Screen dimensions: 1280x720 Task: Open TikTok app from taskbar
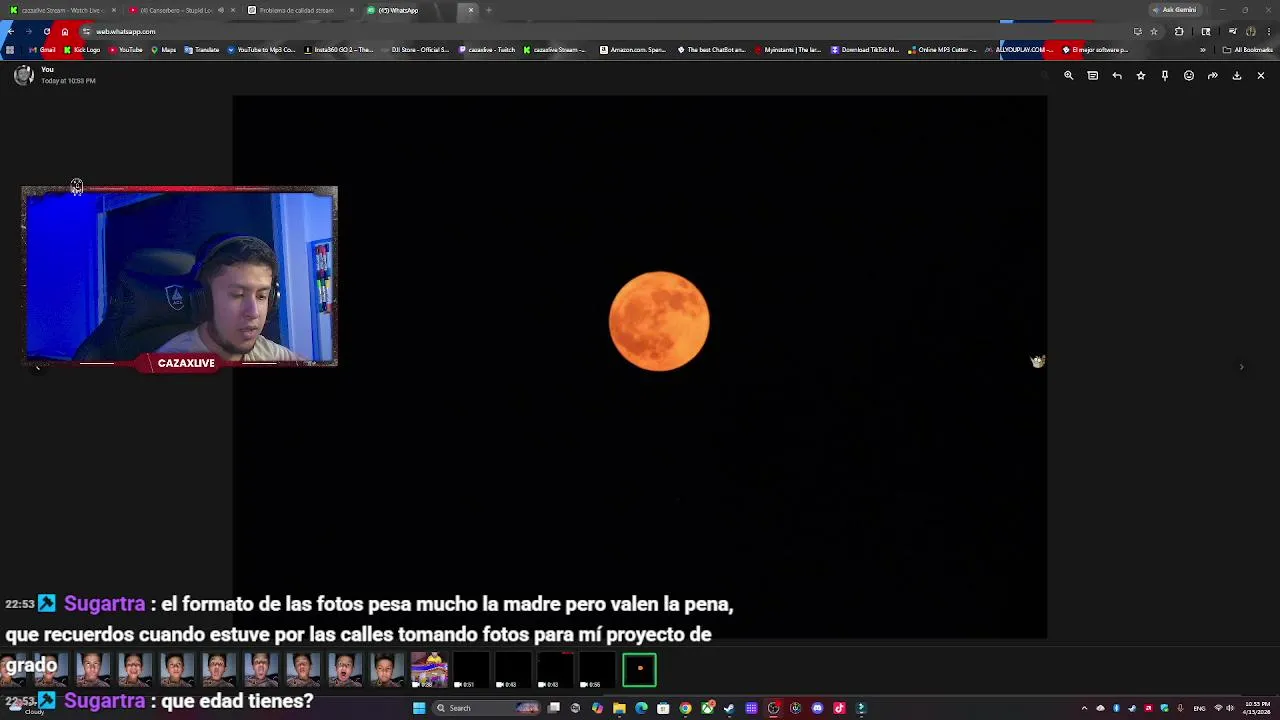pos(839,708)
